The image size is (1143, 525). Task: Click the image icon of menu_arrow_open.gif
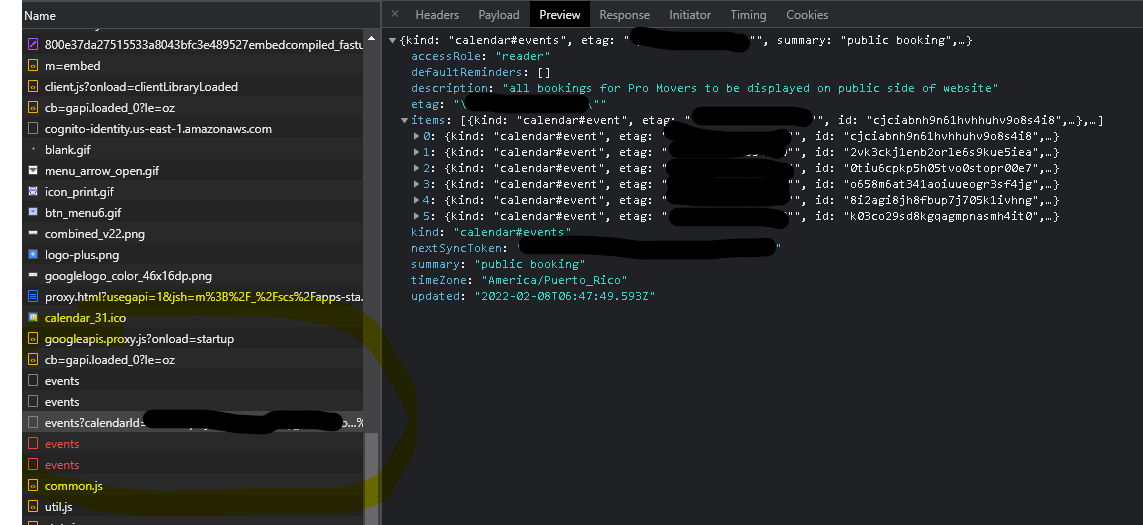click(x=33, y=171)
